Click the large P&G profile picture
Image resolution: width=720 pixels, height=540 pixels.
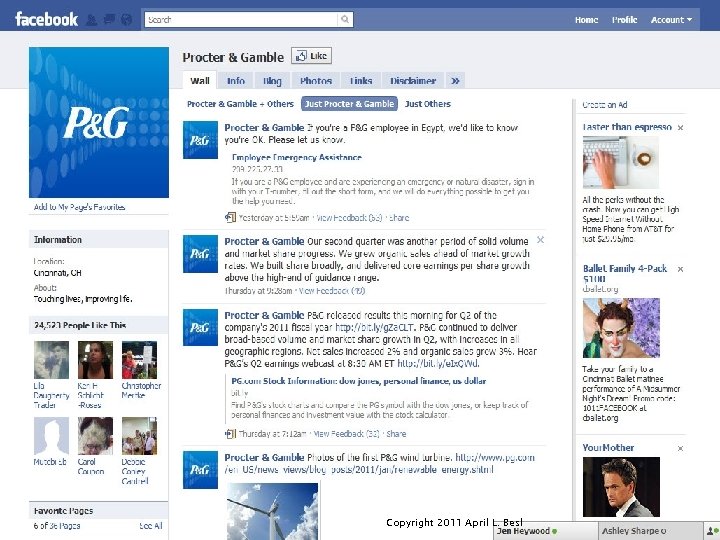coord(99,123)
